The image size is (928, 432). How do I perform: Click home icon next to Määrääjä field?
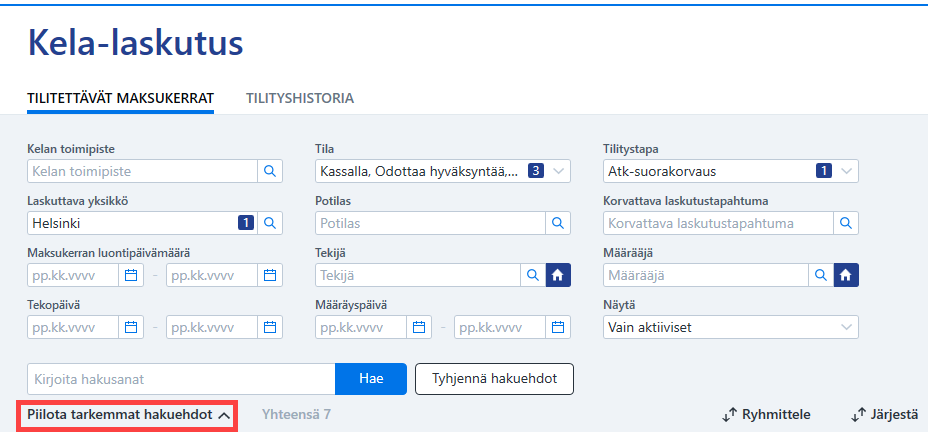[846, 275]
